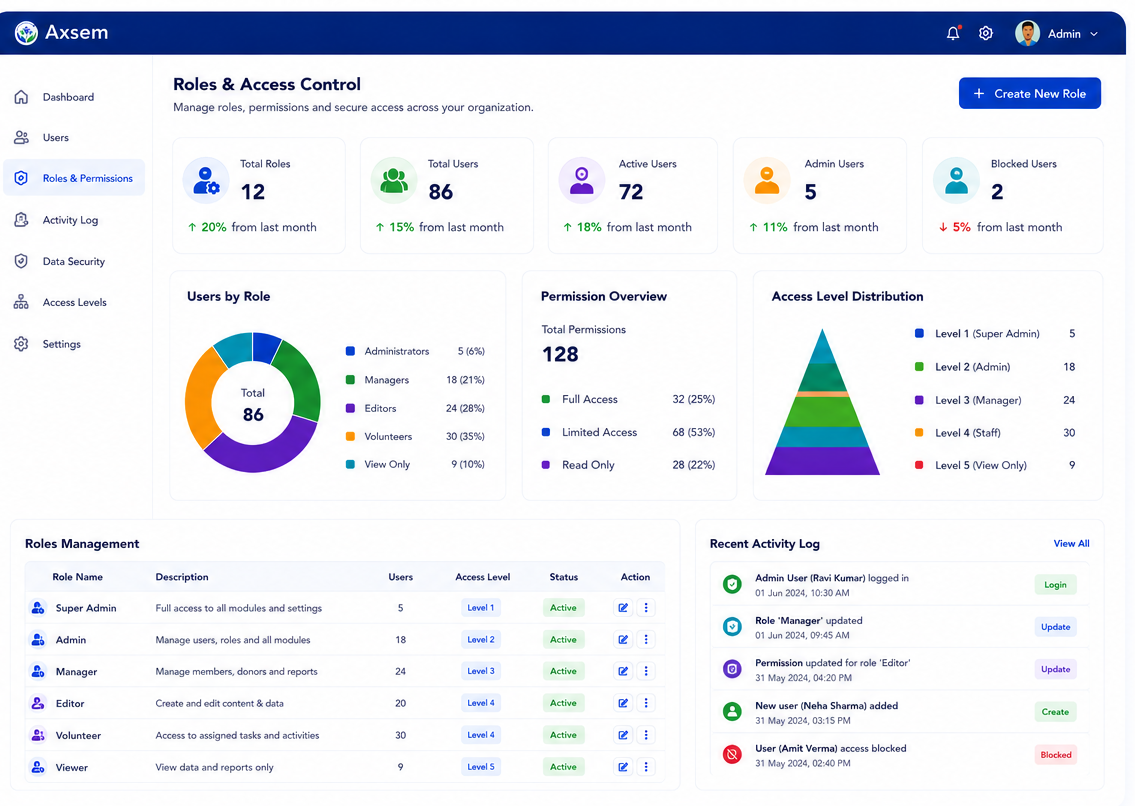Edit the Viewer role
This screenshot has height=806, width=1135.
point(623,767)
